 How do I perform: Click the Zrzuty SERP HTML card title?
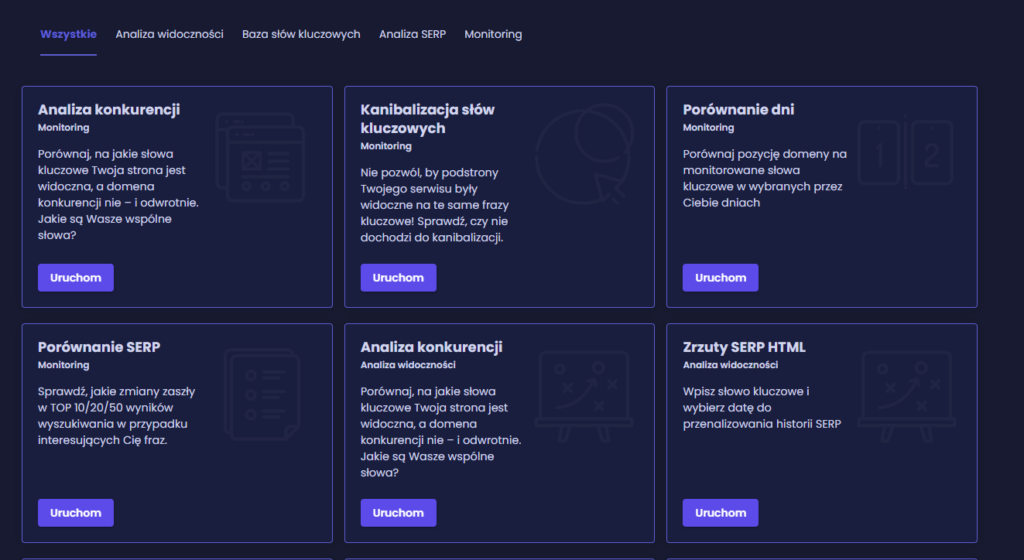pos(744,347)
